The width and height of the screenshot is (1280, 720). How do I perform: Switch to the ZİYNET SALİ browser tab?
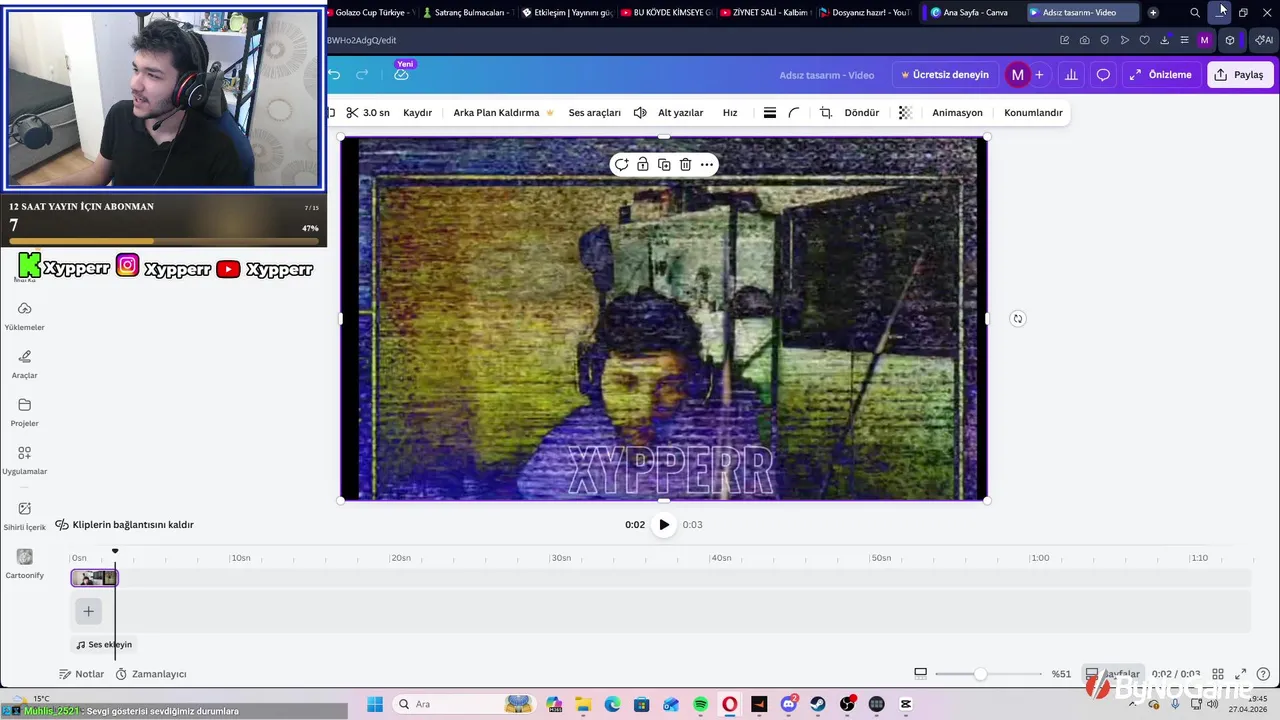pos(764,12)
